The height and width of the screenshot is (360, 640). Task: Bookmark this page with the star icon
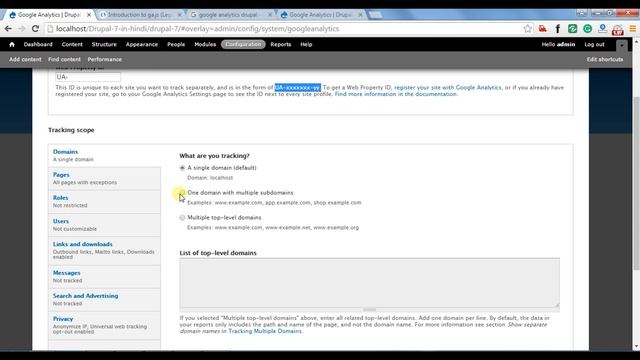[x=528, y=29]
